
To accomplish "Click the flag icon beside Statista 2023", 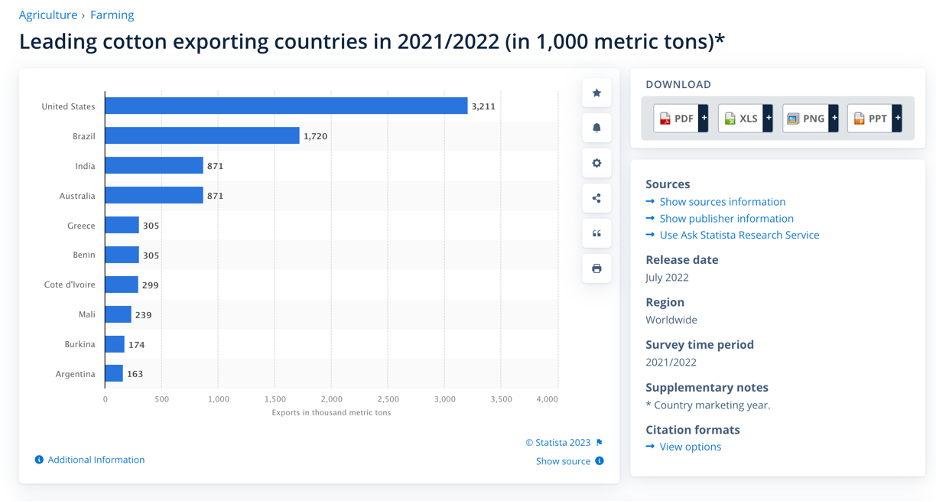I will point(600,442).
